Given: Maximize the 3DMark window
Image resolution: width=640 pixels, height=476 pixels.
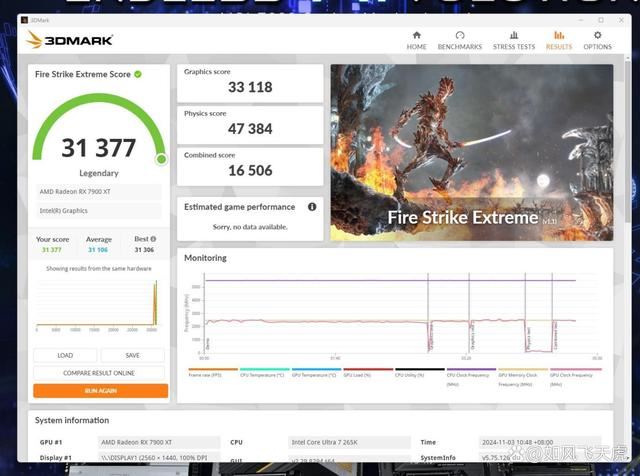Looking at the screenshot, I should (601, 20).
